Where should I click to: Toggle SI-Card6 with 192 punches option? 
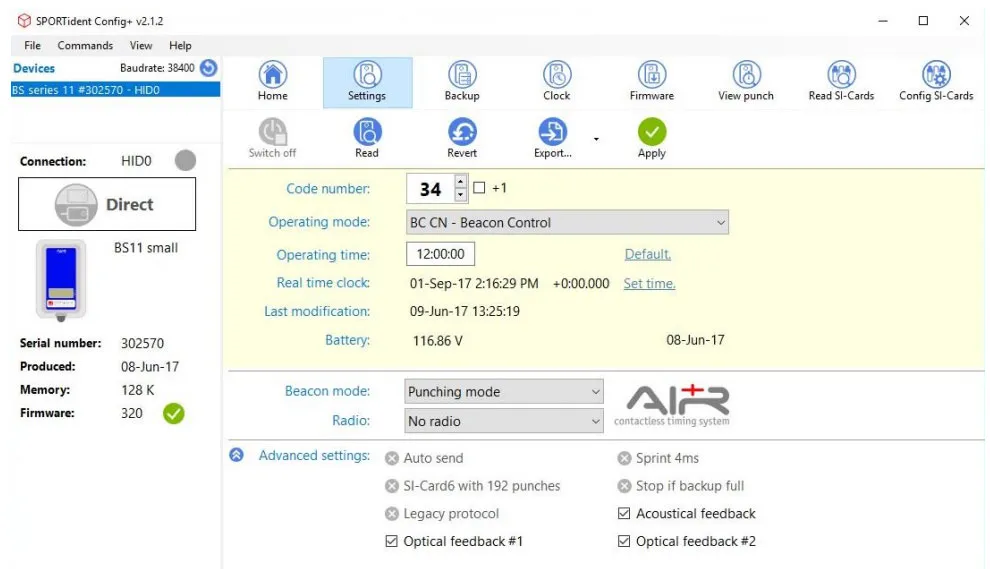[392, 486]
